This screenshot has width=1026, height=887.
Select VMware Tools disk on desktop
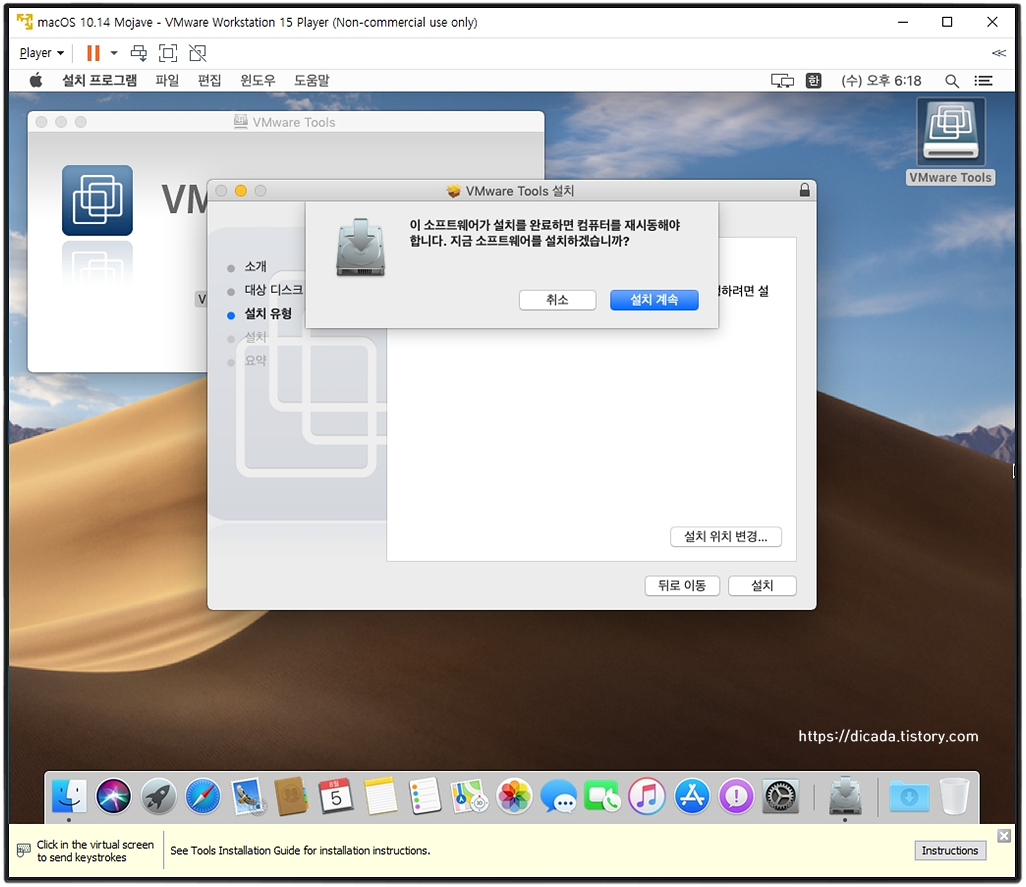[x=951, y=141]
